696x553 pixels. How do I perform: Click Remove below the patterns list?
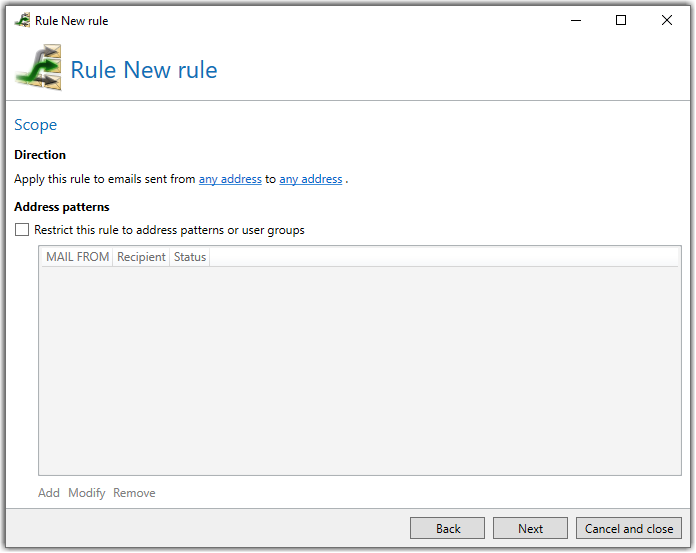134,493
